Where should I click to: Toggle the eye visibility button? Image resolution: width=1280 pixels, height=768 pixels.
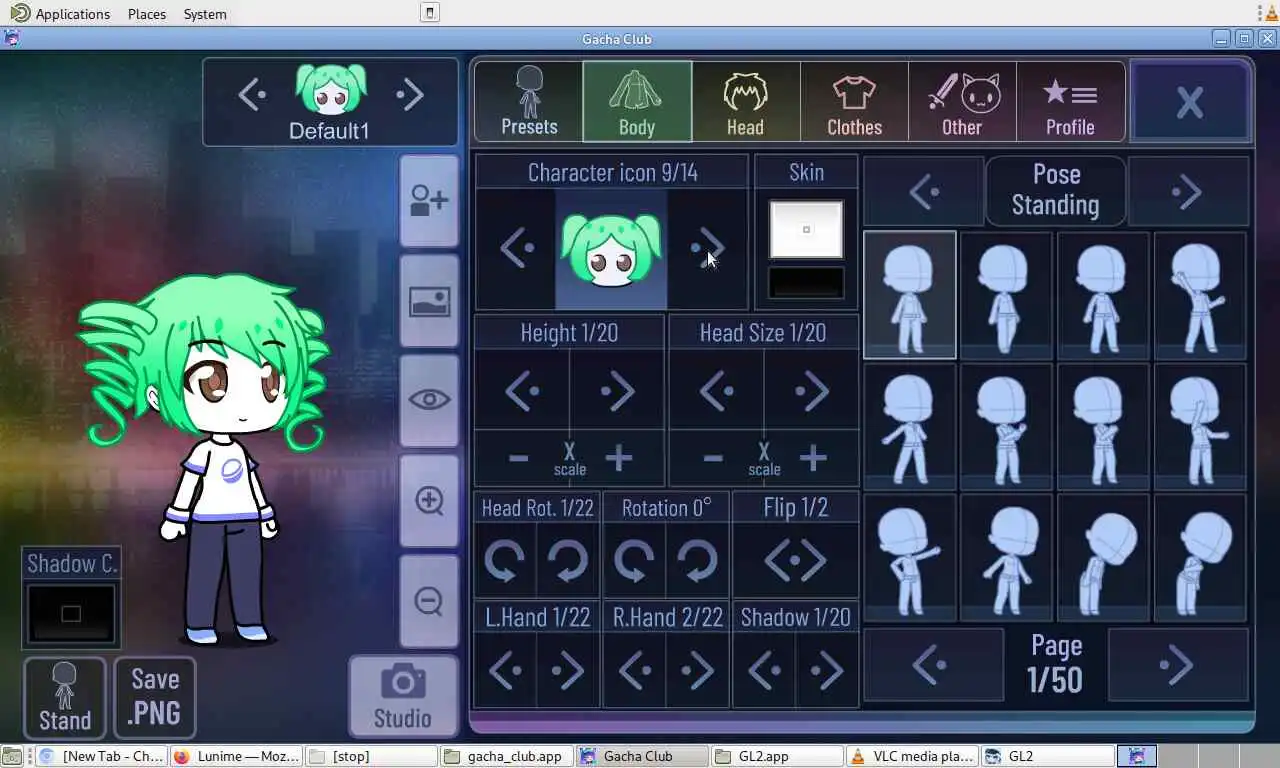pos(429,400)
